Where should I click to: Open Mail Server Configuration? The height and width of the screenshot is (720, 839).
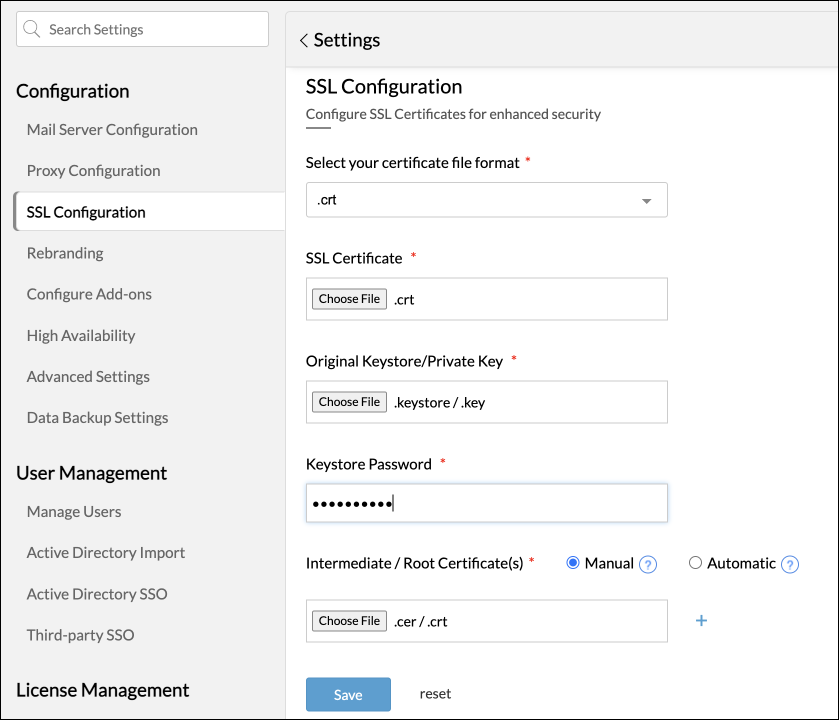(112, 130)
